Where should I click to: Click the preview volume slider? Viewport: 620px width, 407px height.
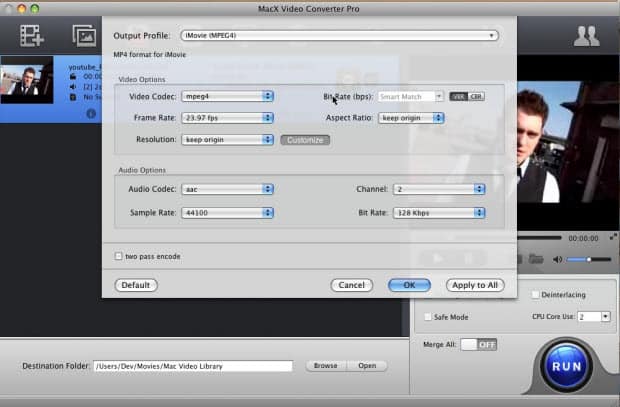pos(589,259)
